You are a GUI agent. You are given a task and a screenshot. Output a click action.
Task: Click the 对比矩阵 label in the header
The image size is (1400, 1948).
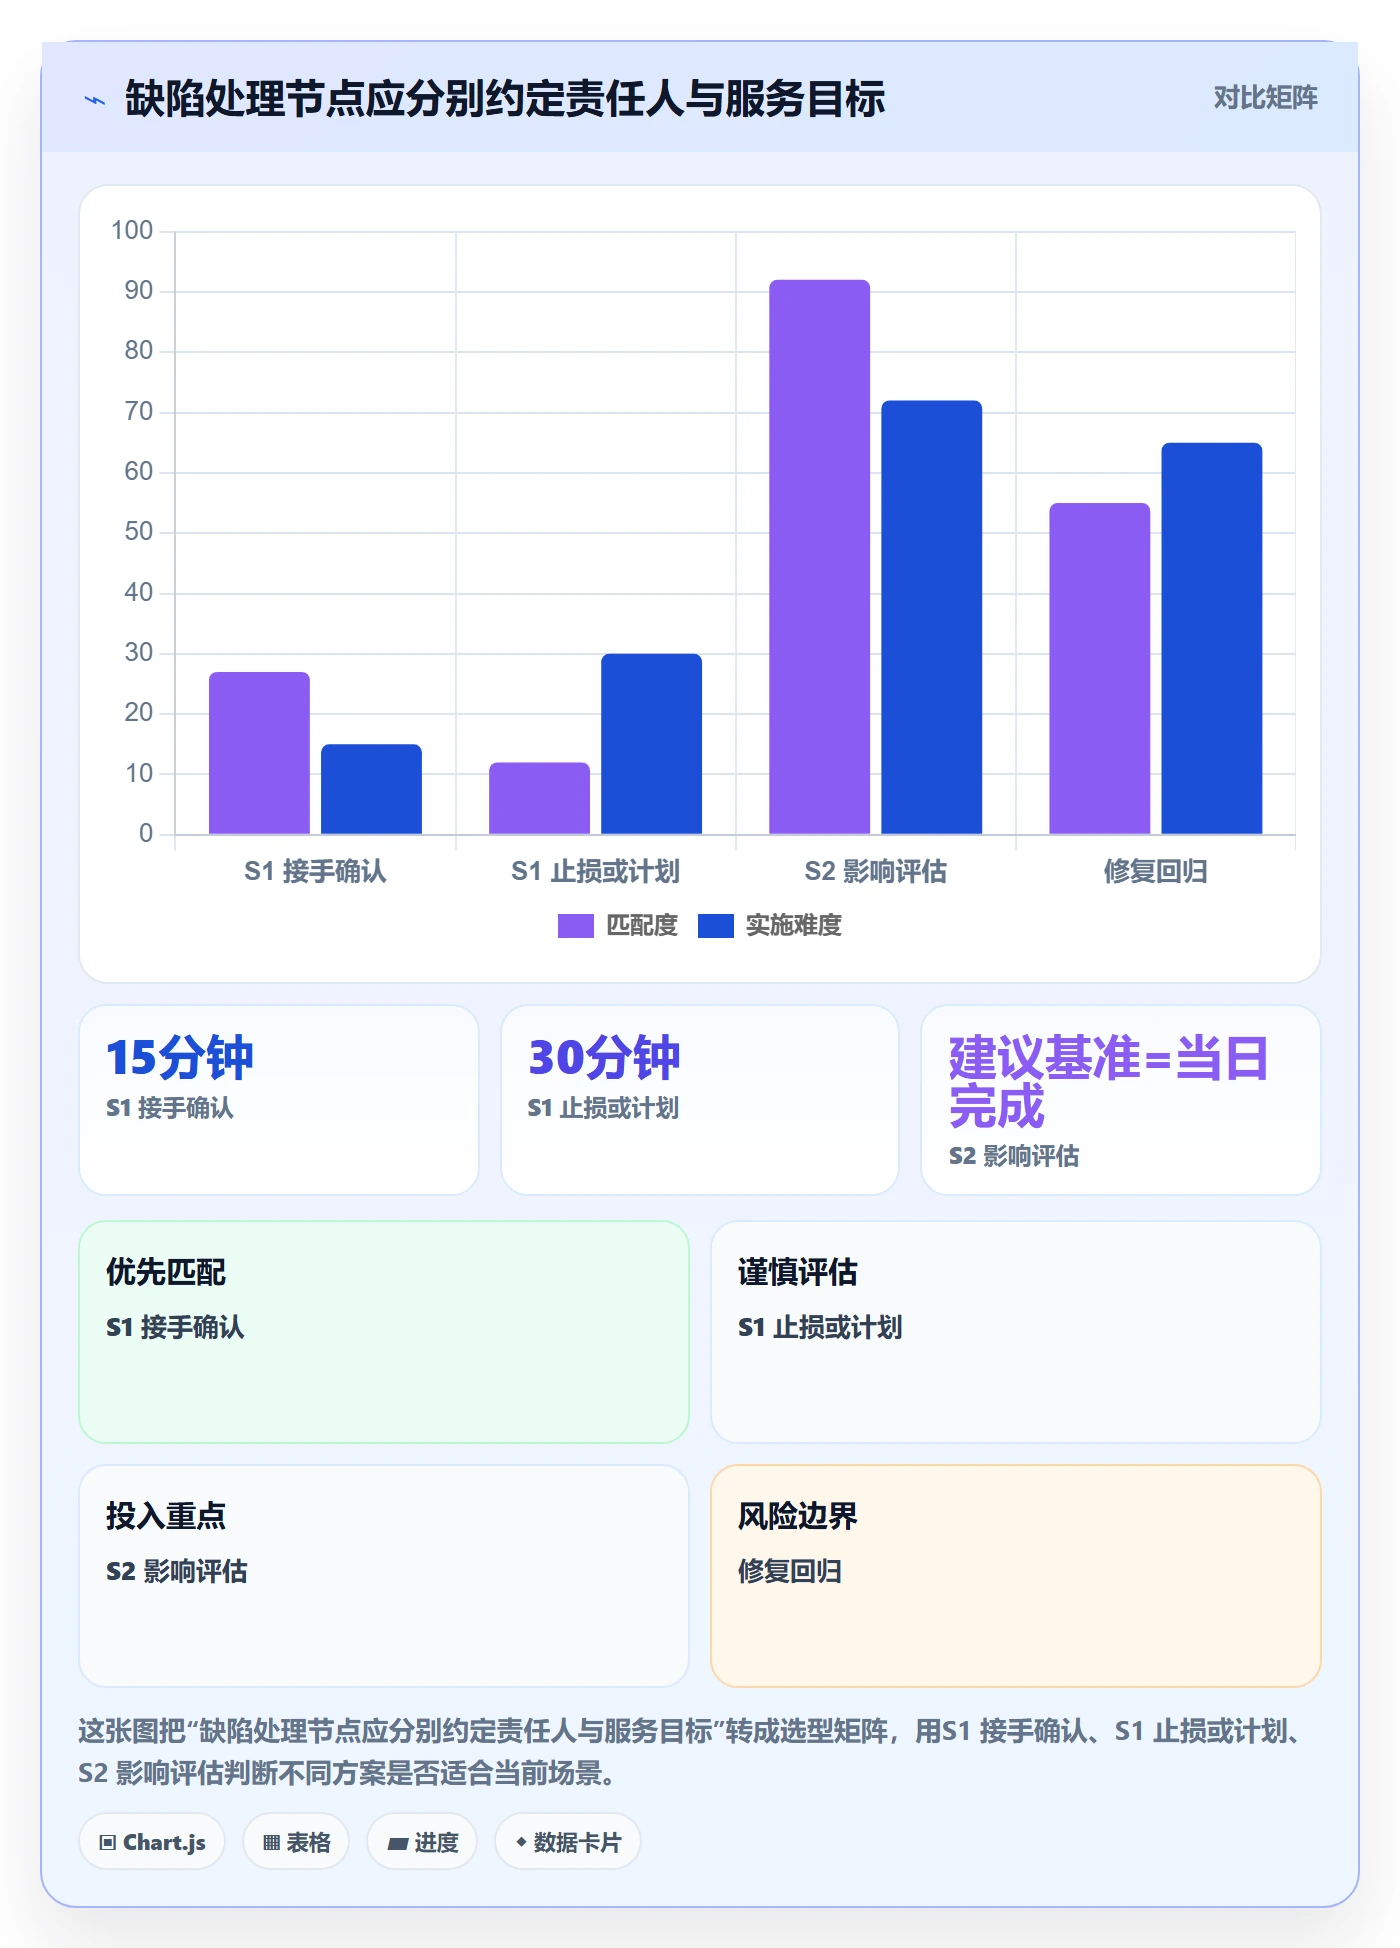[1265, 97]
